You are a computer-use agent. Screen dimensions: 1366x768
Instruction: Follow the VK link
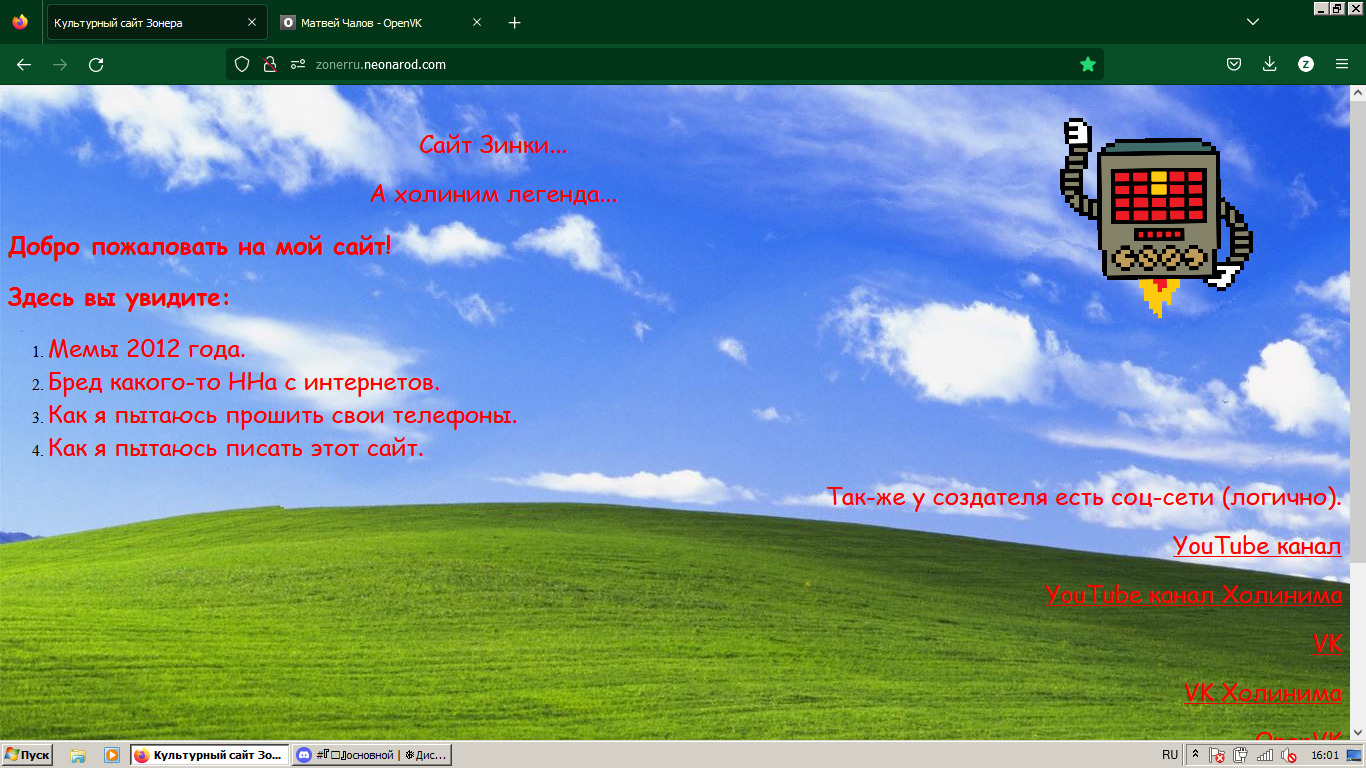point(1327,643)
